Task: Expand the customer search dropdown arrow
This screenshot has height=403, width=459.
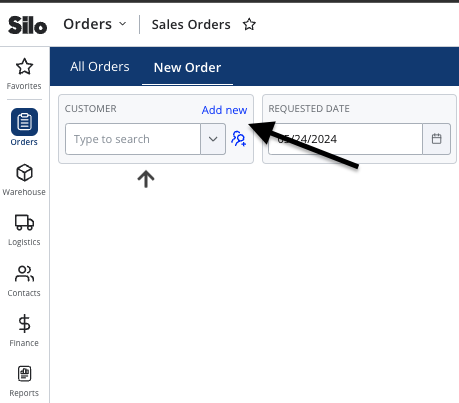Action: pos(213,139)
